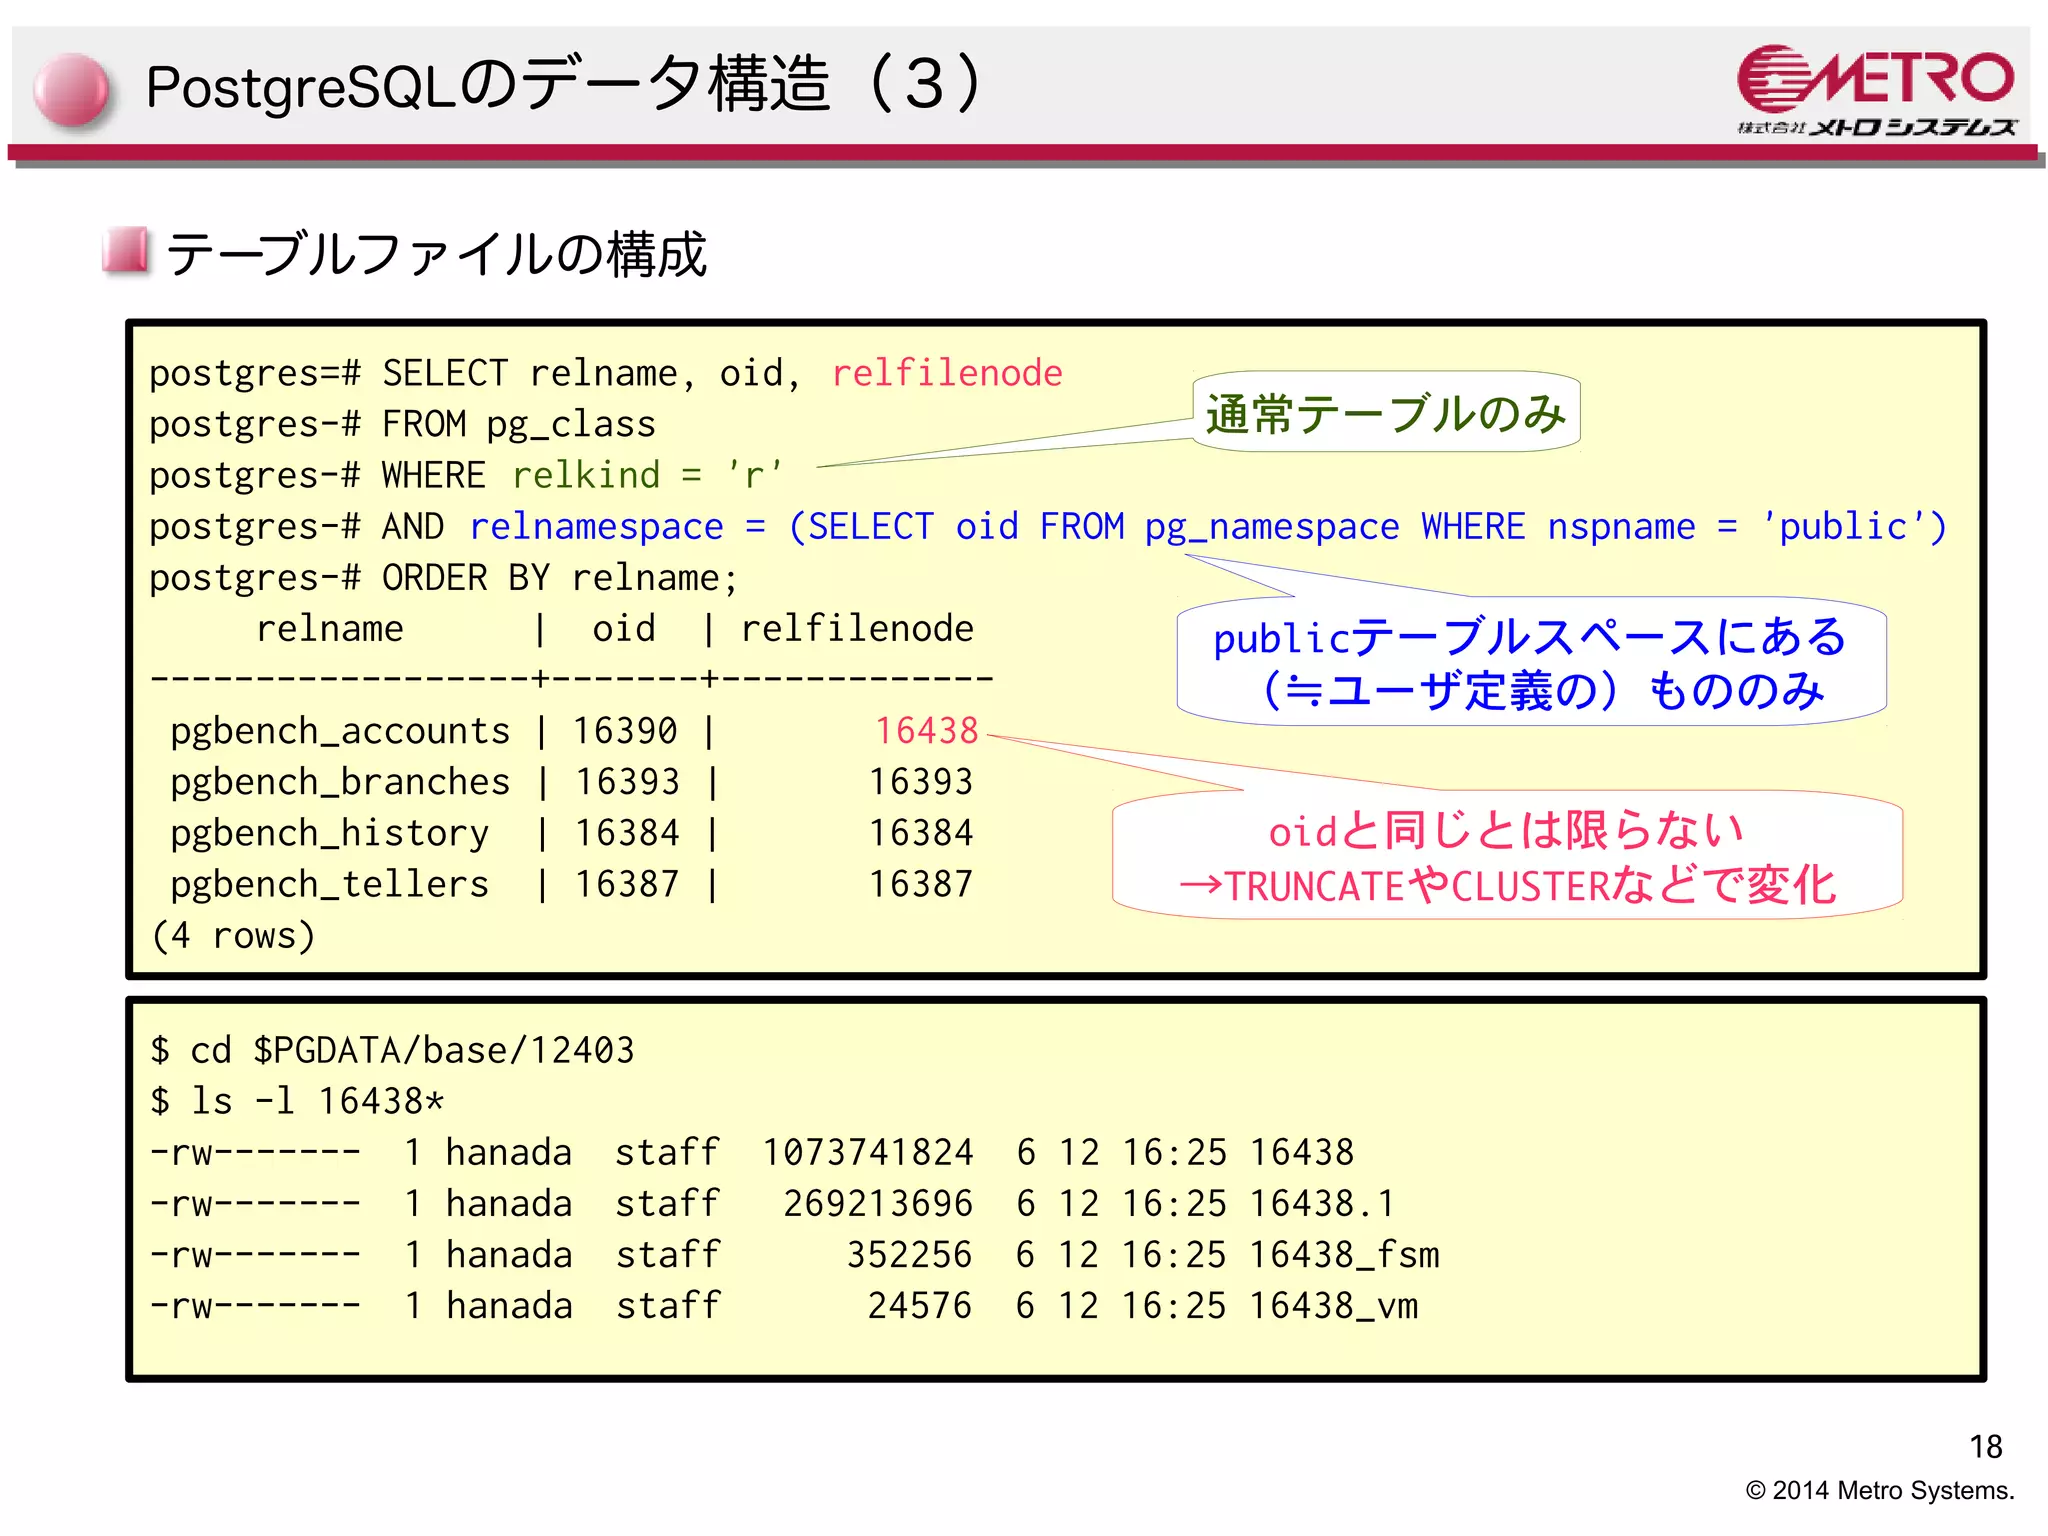Click file size 1073741824
Viewport: 2048px width, 1536px height.
(x=868, y=1153)
